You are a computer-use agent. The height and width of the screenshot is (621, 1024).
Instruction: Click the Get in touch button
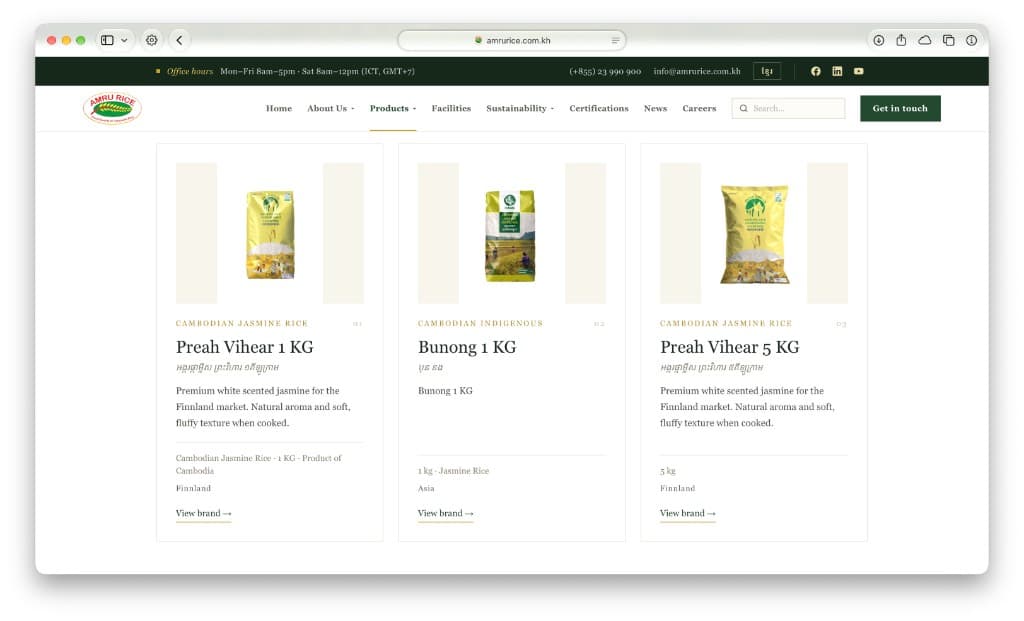pyautogui.click(x=900, y=108)
